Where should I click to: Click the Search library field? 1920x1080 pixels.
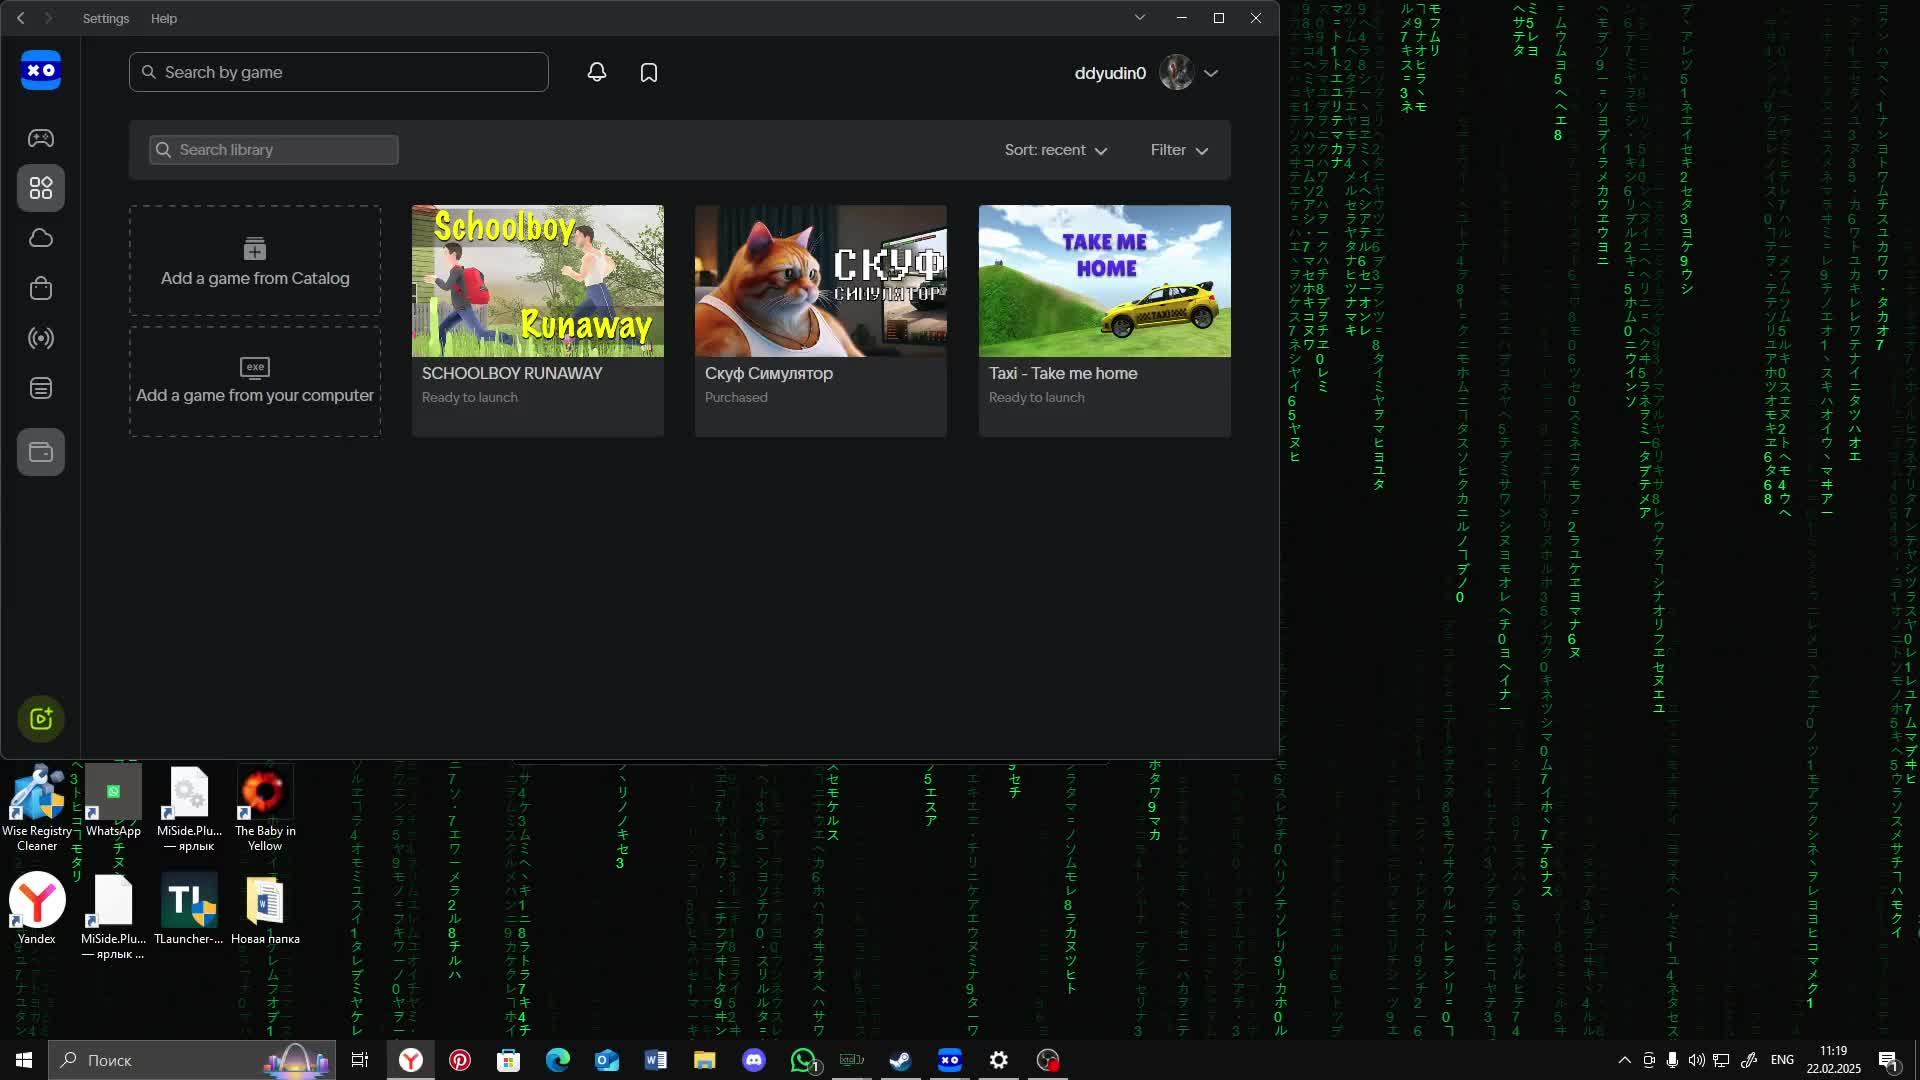274,150
